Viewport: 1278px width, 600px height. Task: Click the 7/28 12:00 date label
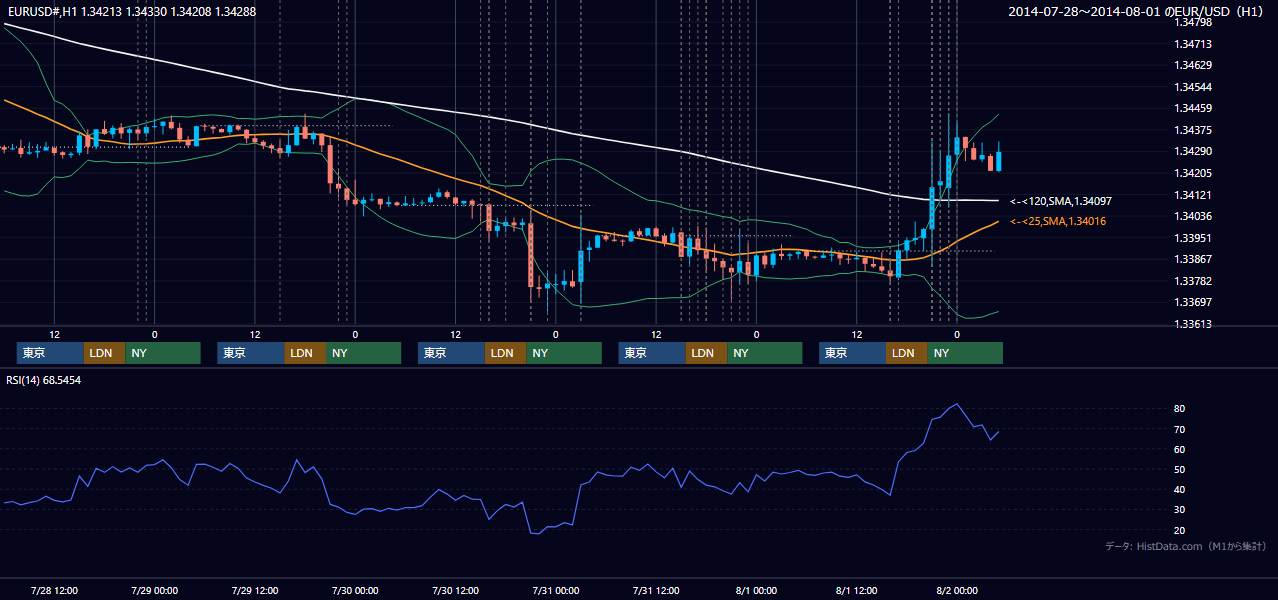(x=54, y=590)
